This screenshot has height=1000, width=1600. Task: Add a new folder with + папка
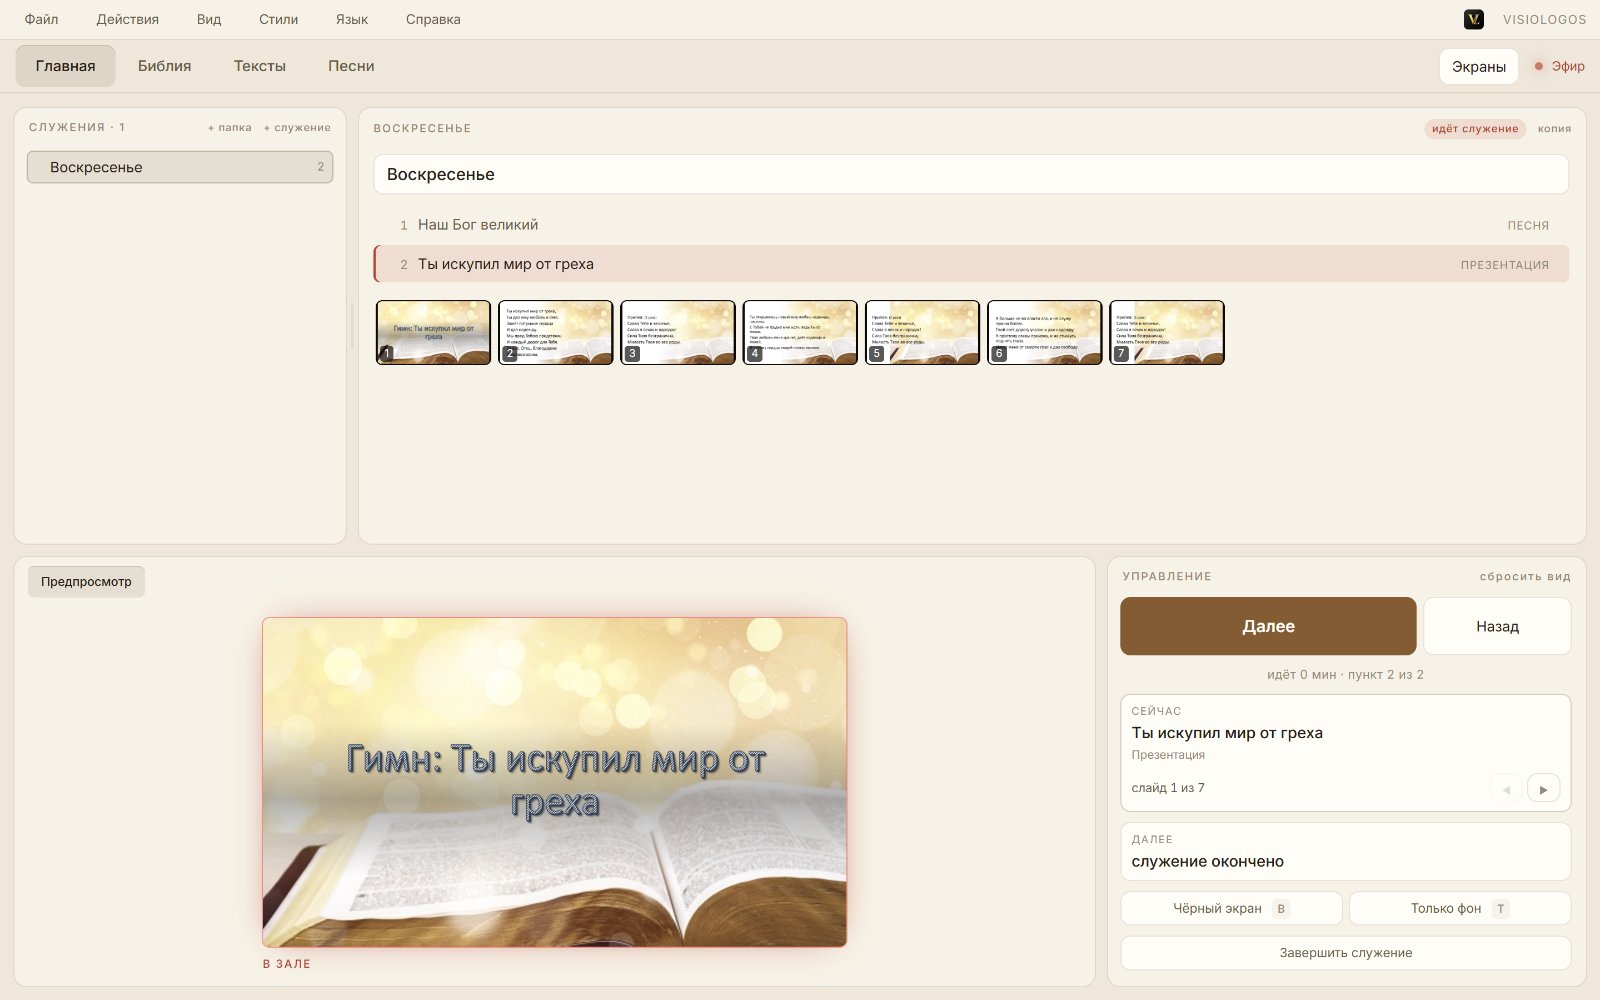230,128
